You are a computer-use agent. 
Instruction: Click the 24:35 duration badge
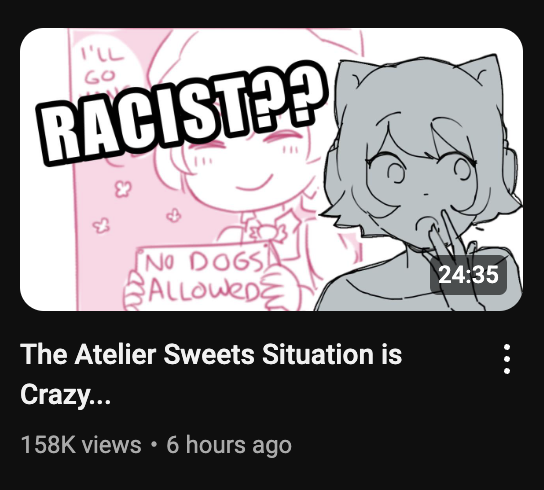(468, 275)
